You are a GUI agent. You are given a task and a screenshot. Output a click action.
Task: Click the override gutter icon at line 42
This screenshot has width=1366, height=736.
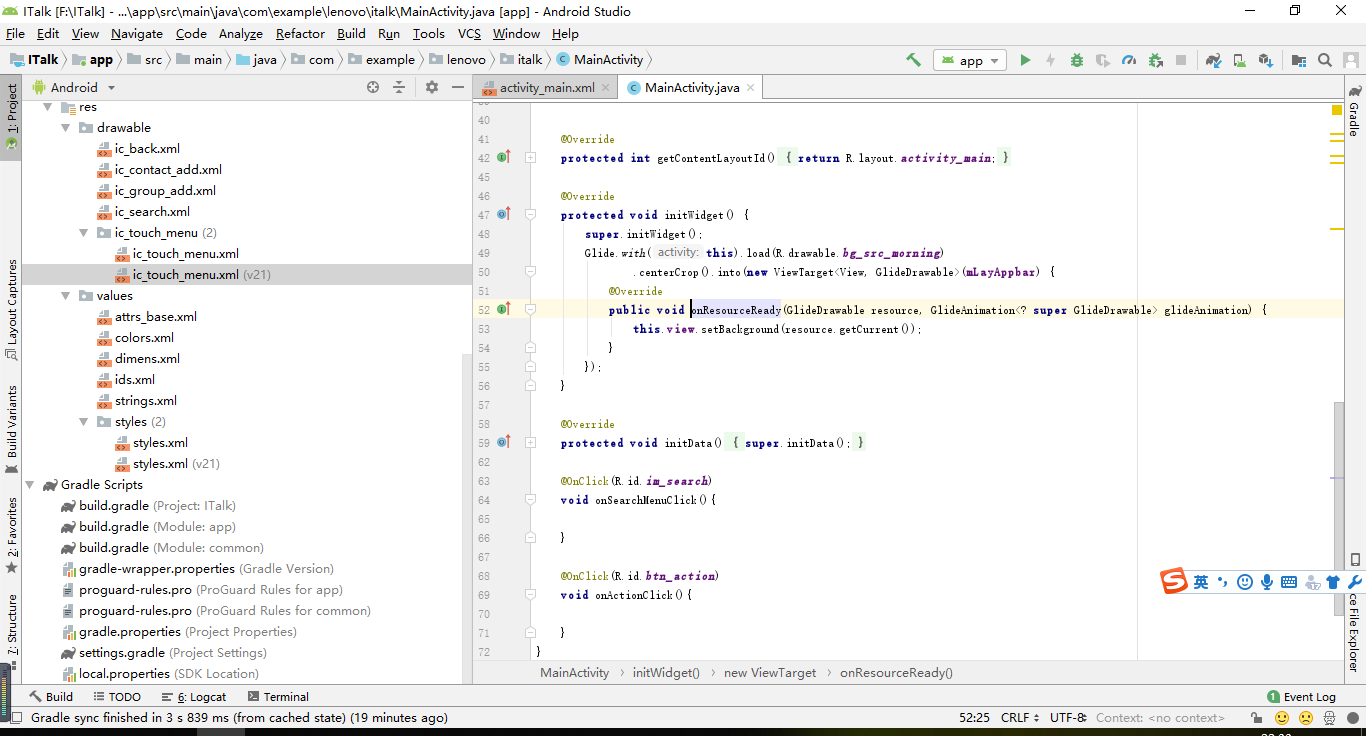[x=504, y=158]
